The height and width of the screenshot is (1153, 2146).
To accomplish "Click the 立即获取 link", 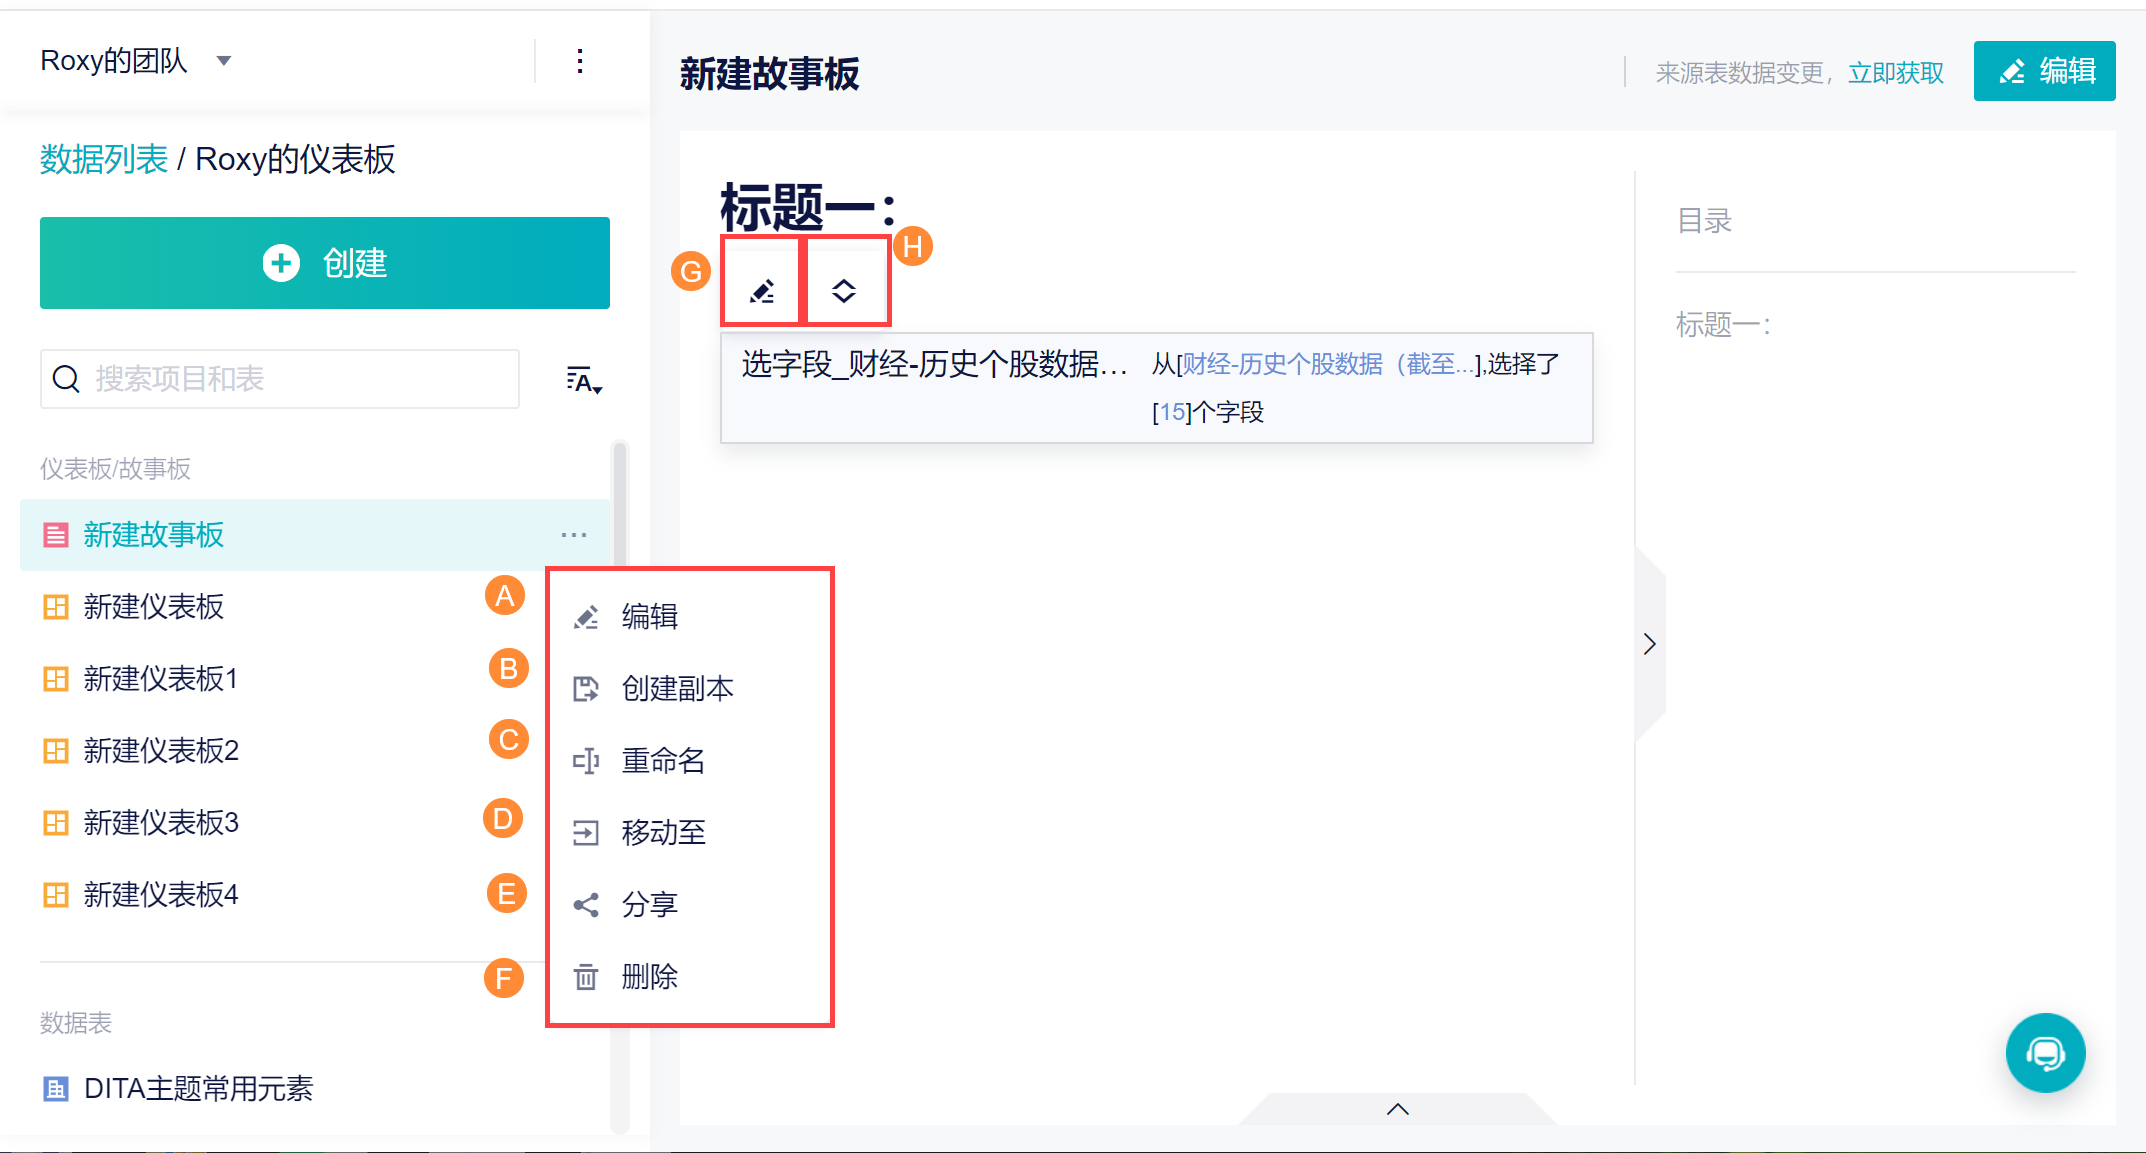I will coord(1895,73).
